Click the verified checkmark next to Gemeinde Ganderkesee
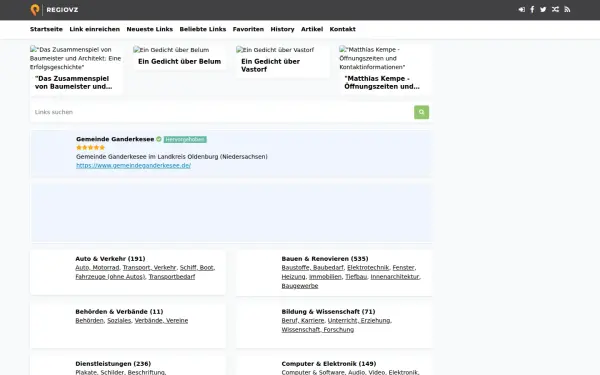The image size is (600, 375). point(159,139)
